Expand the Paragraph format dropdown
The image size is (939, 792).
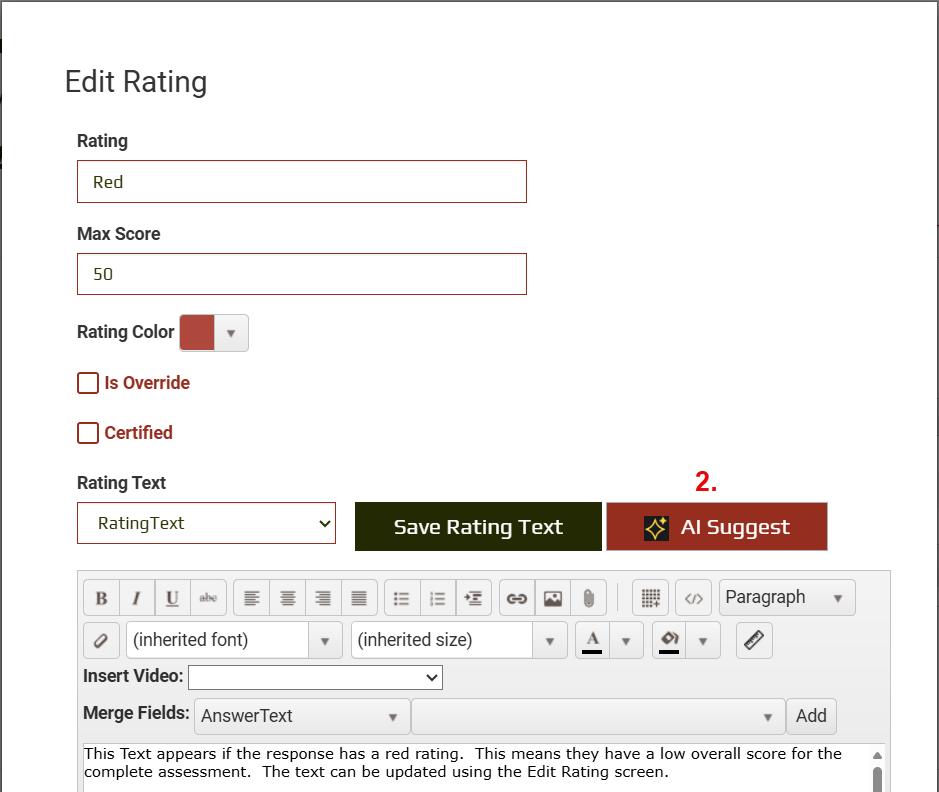(x=787, y=598)
